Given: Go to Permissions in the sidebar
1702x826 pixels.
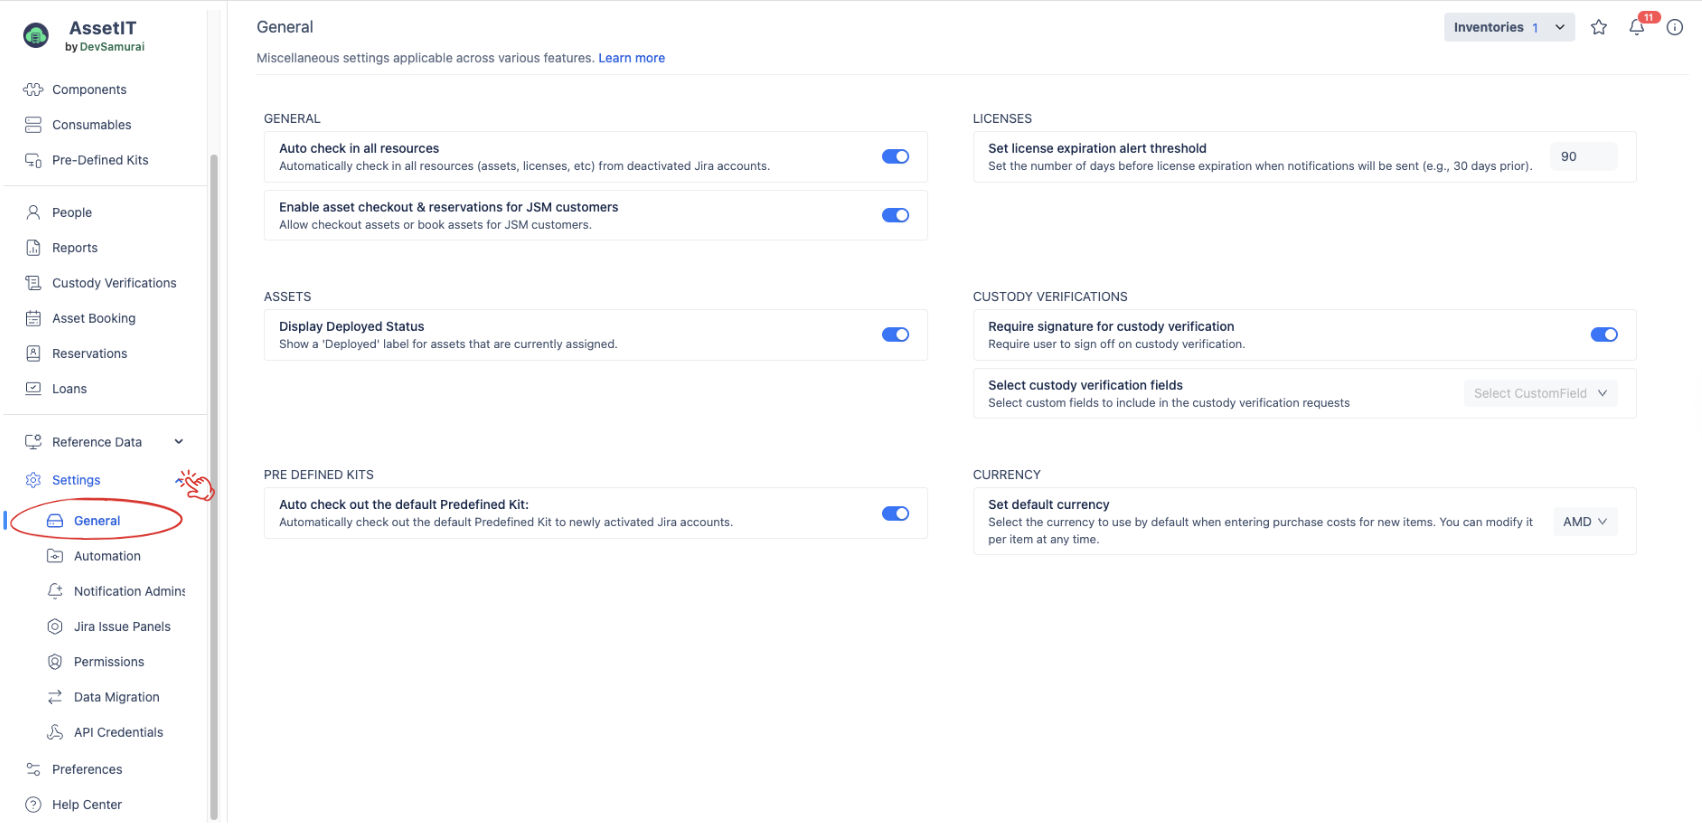Looking at the screenshot, I should (109, 662).
